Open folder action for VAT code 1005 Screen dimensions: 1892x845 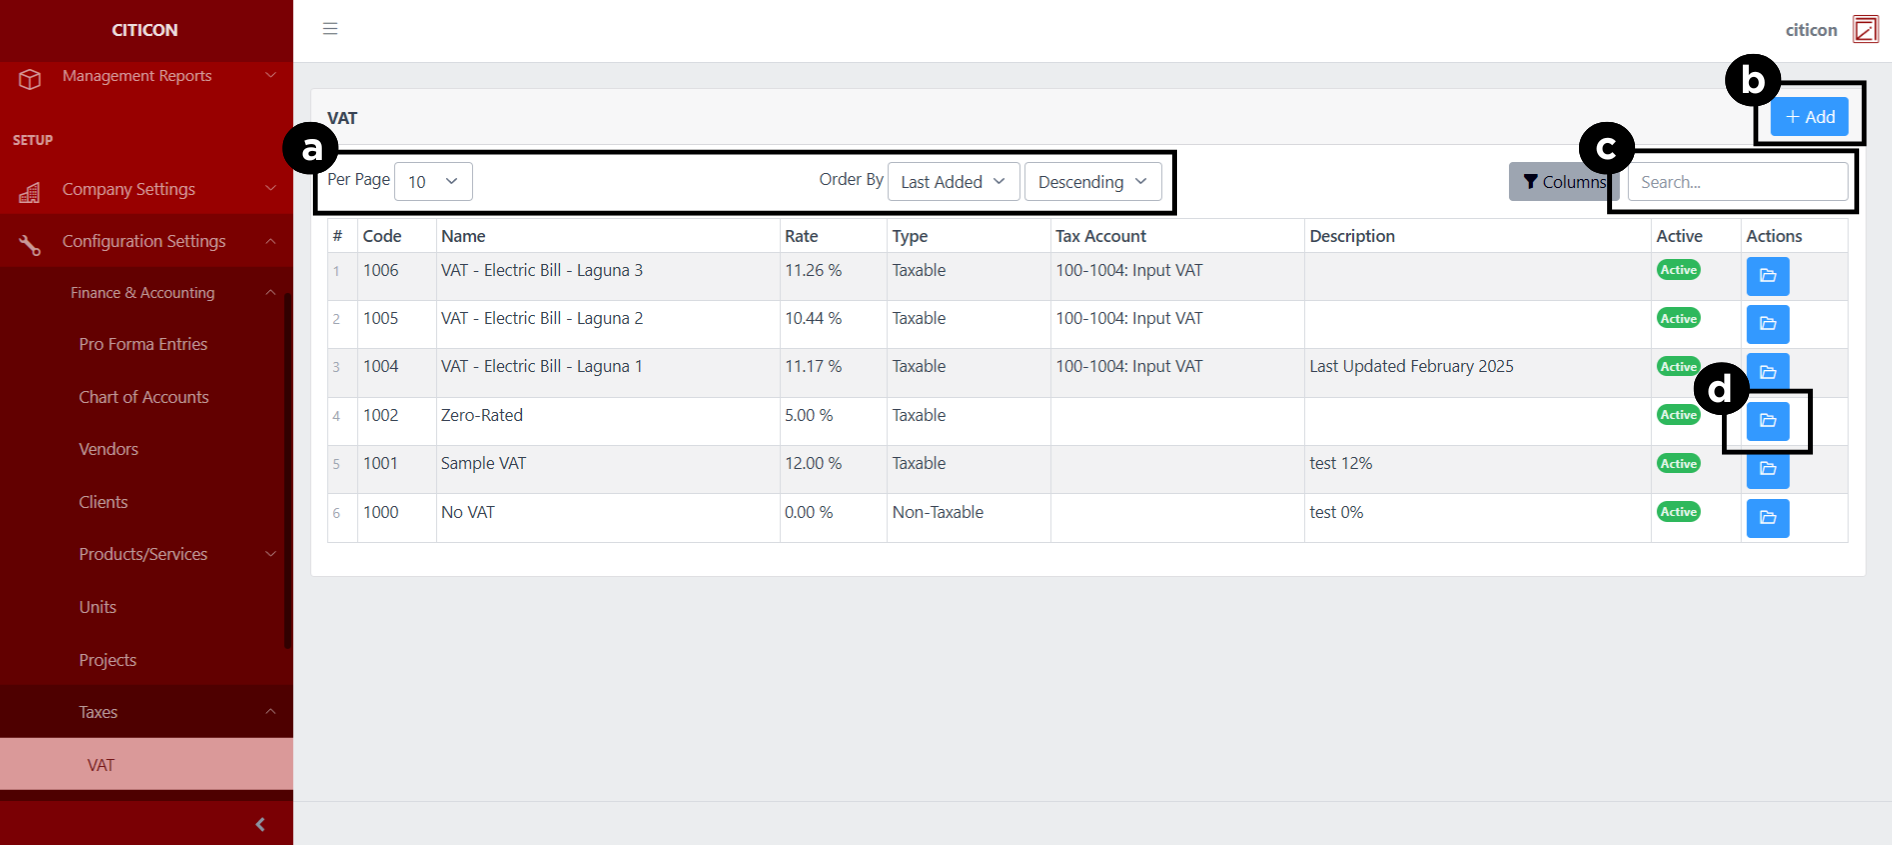[1767, 324]
